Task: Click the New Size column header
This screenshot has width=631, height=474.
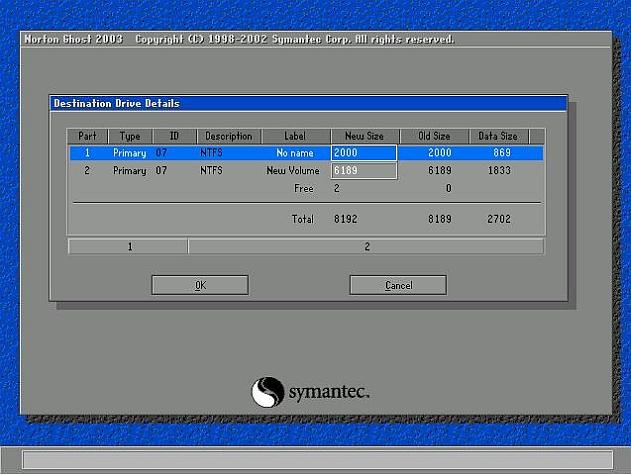Action: (365, 136)
